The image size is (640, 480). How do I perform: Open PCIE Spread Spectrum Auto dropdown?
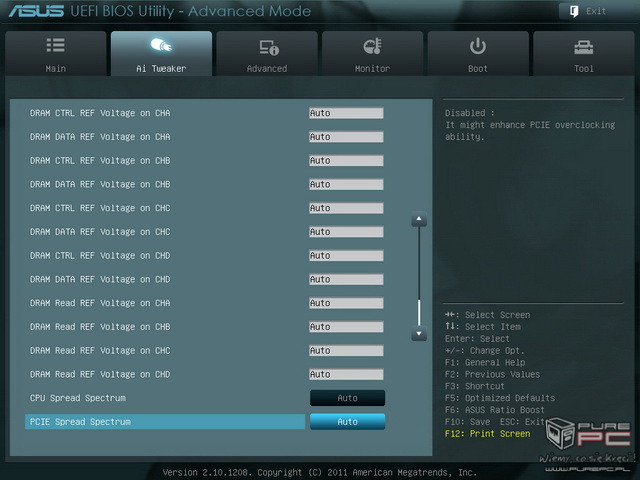pos(347,422)
